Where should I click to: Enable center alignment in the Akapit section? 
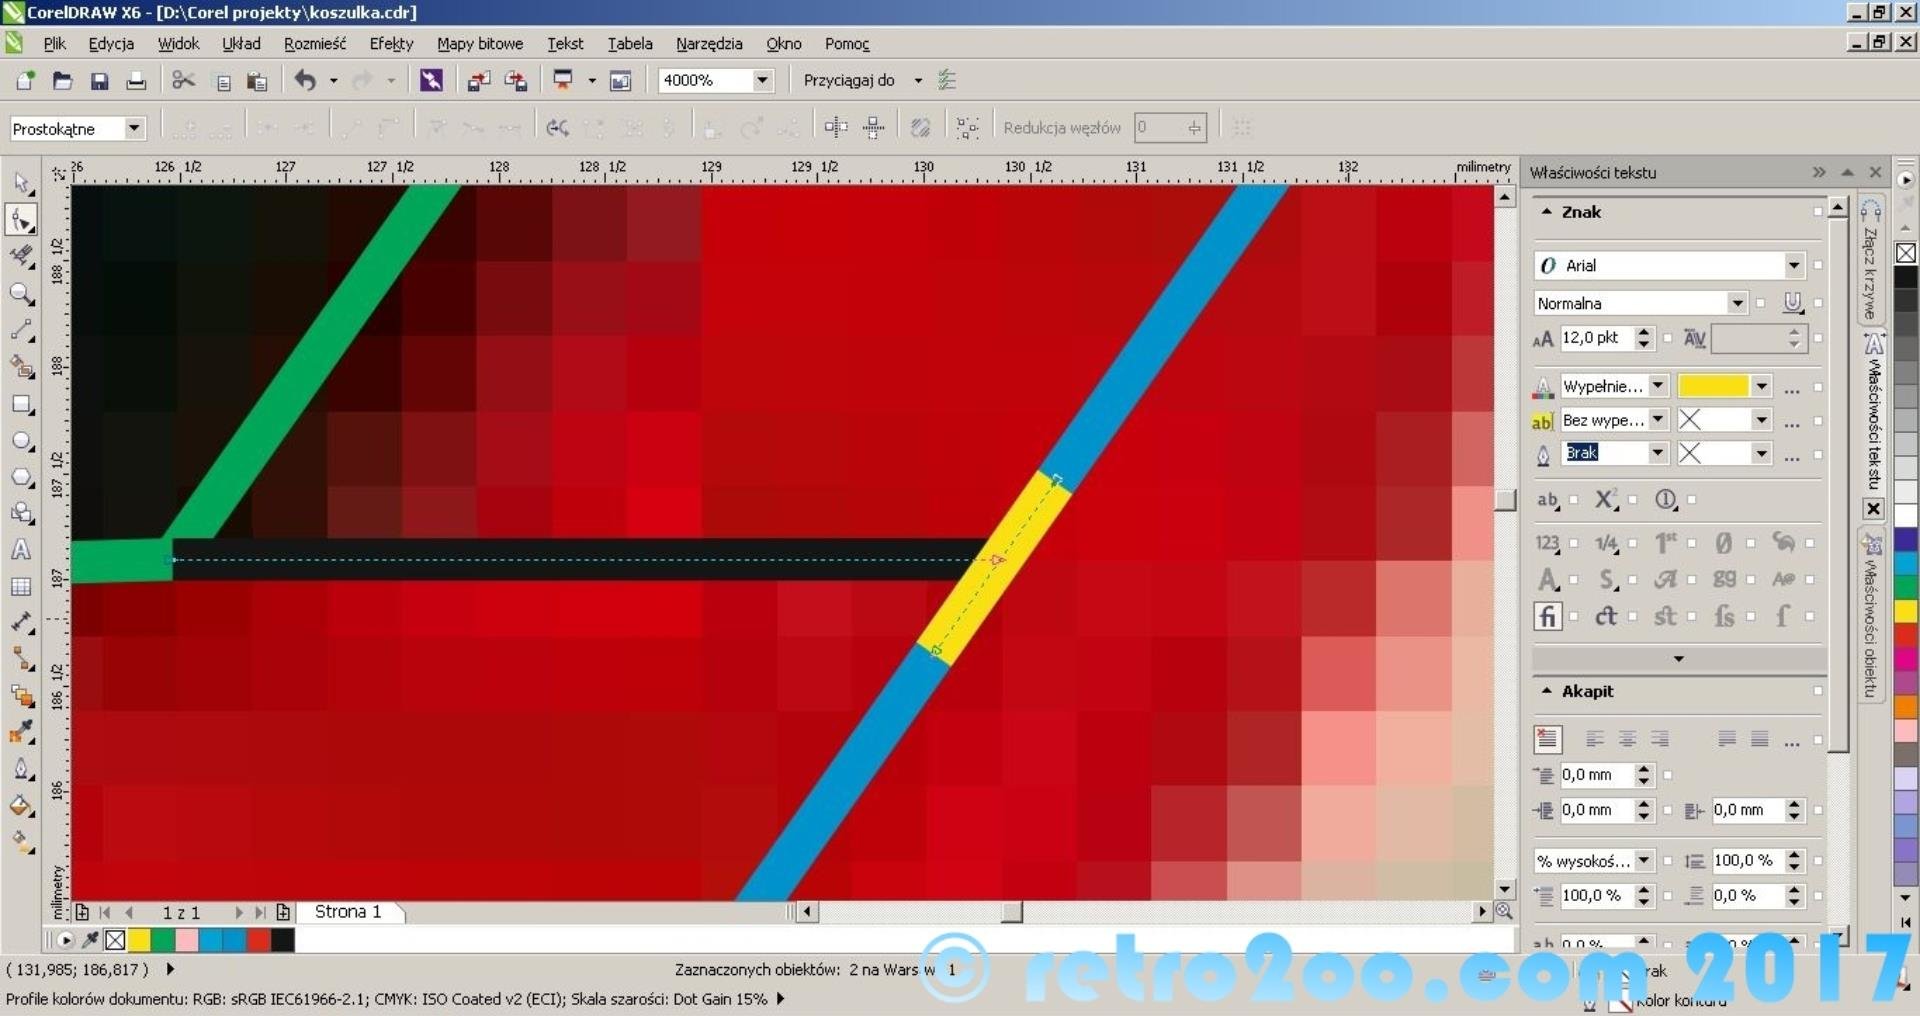click(x=1627, y=739)
